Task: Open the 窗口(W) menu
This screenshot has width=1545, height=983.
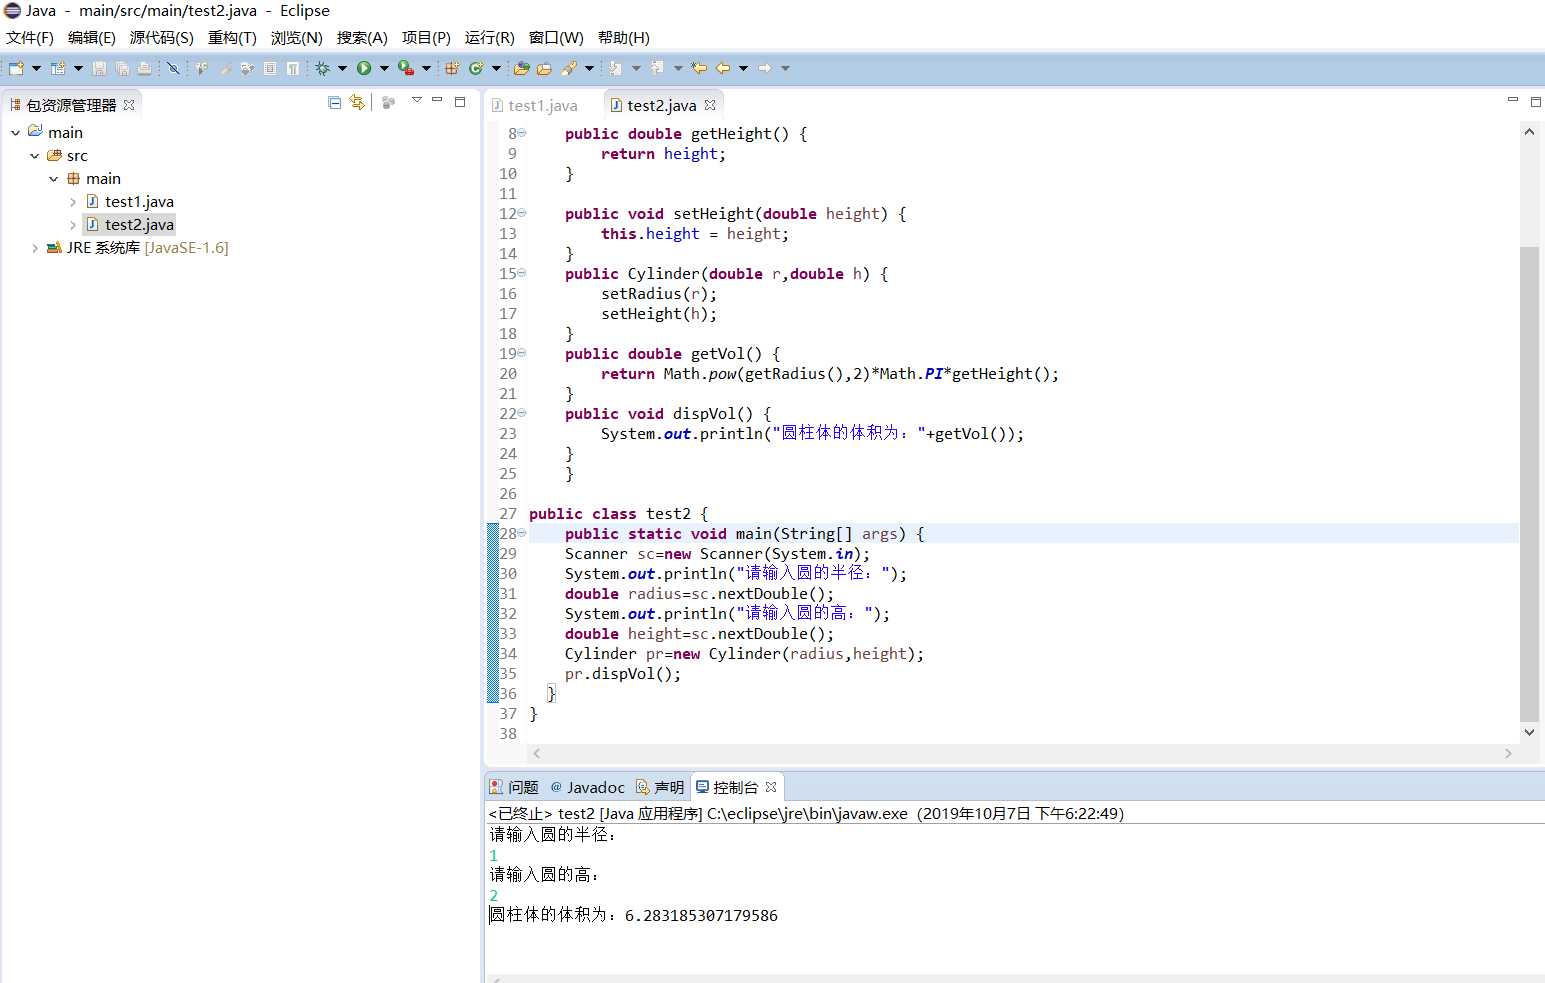Action: coord(556,37)
